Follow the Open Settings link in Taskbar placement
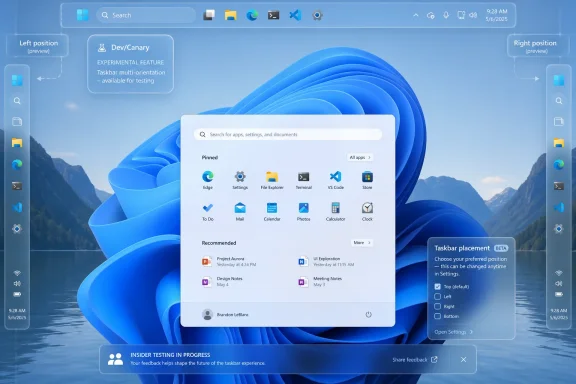 (454, 332)
